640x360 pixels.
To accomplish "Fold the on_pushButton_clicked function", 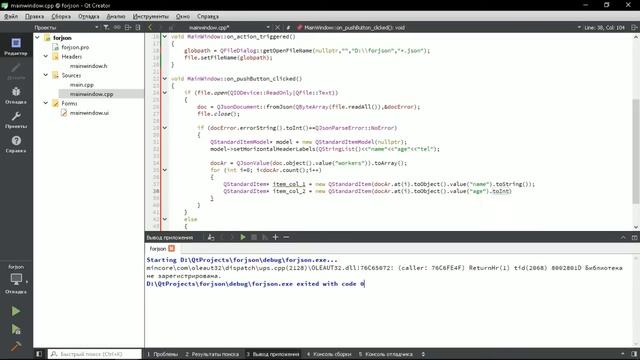I will pyautogui.click(x=165, y=78).
